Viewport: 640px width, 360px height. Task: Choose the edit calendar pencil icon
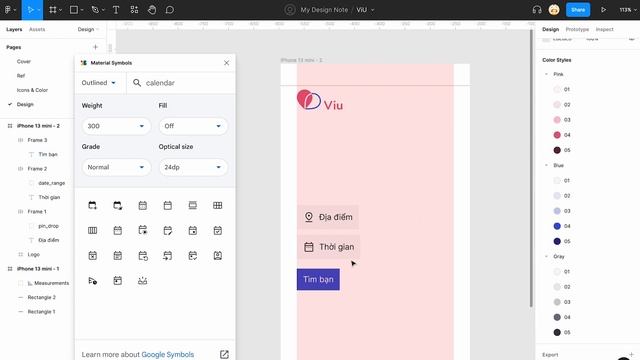(x=167, y=231)
